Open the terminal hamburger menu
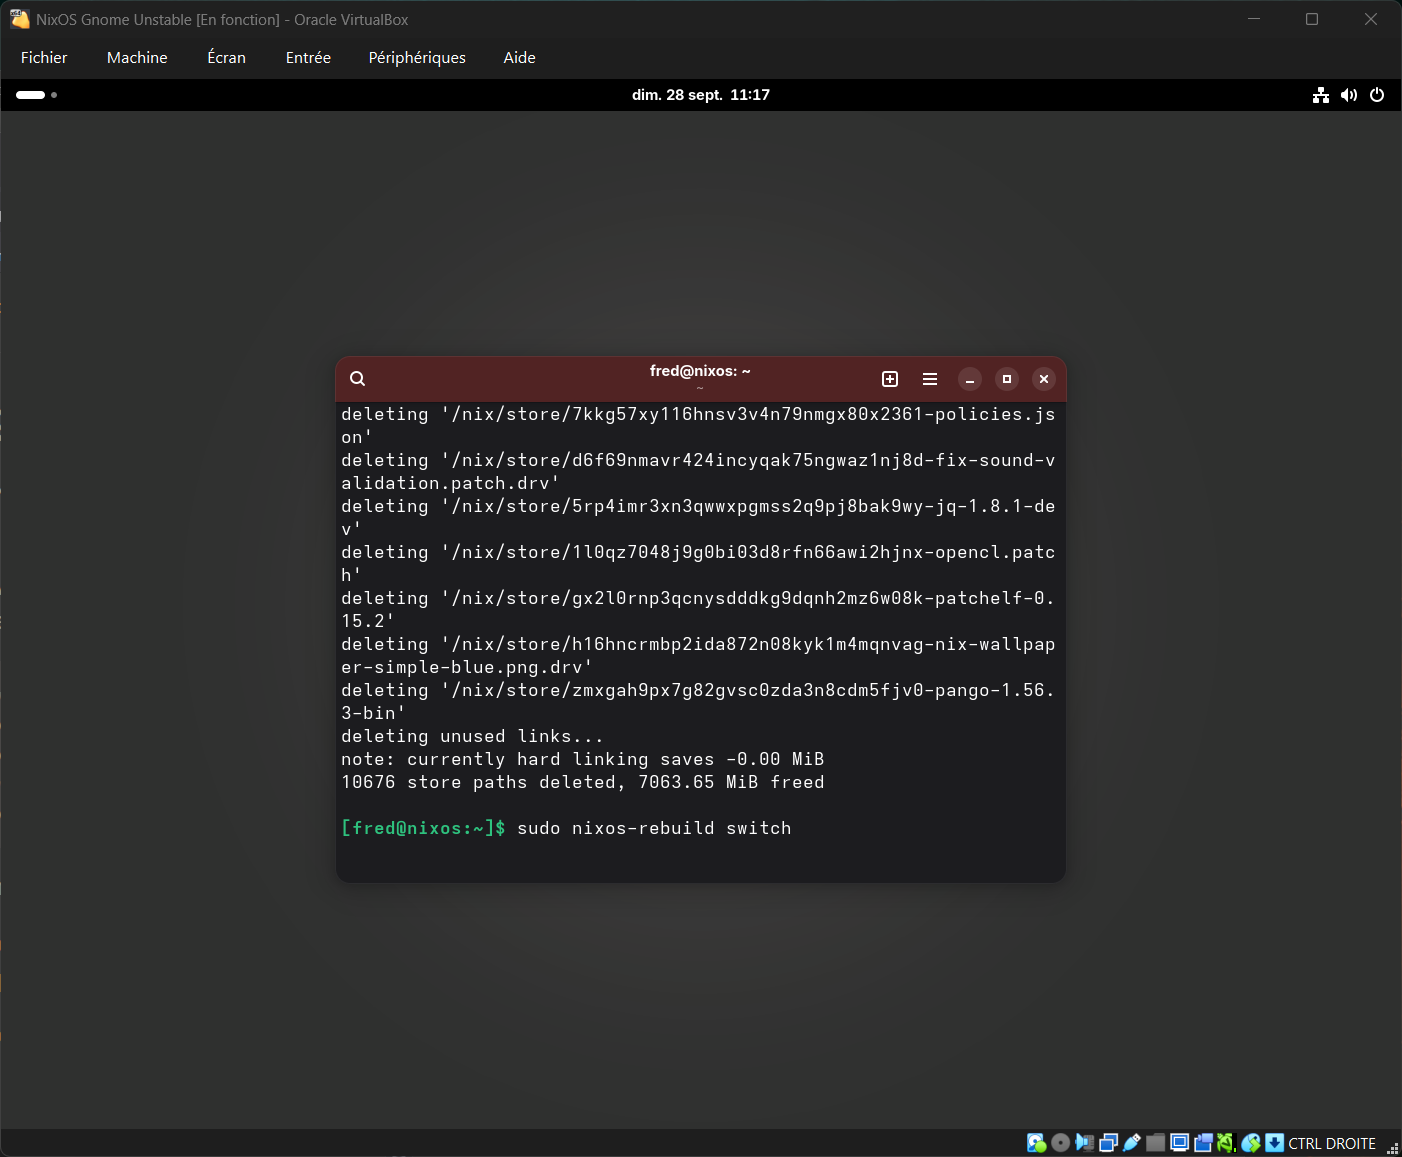The width and height of the screenshot is (1402, 1157). click(930, 379)
